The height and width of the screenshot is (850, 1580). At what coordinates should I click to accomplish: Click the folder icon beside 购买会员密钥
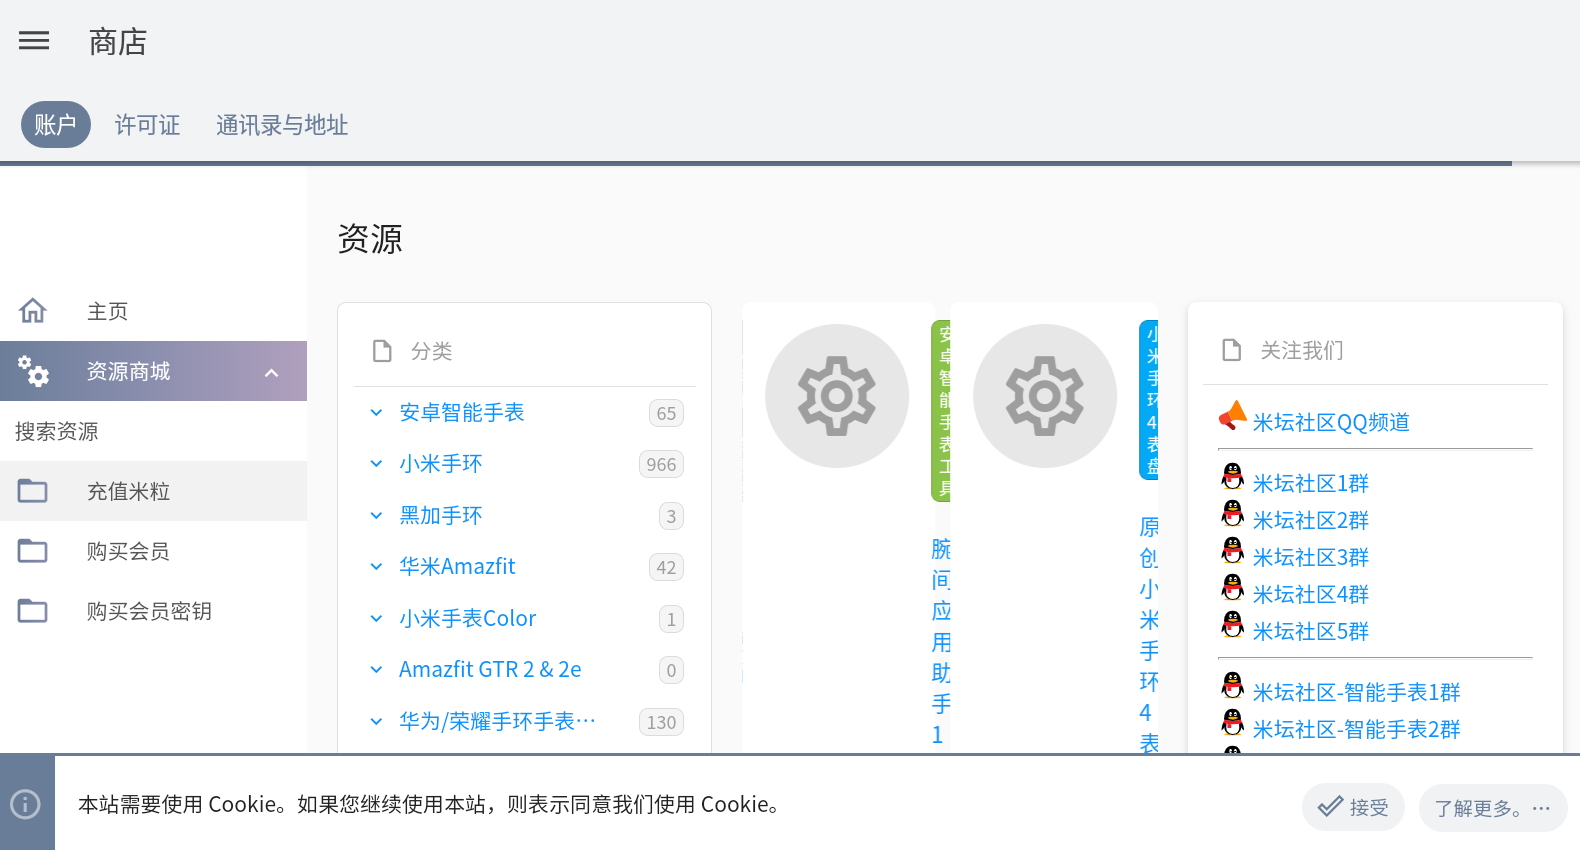click(33, 611)
